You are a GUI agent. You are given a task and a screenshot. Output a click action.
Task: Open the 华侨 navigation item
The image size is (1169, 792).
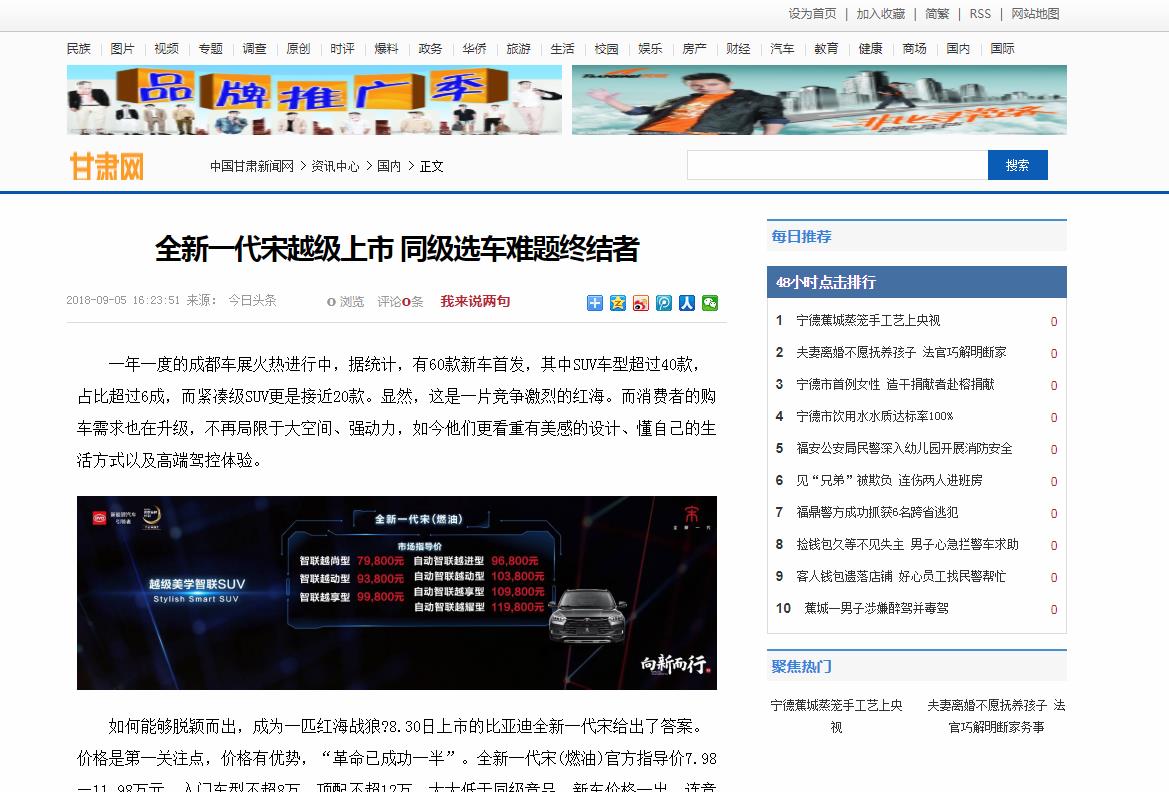474,48
